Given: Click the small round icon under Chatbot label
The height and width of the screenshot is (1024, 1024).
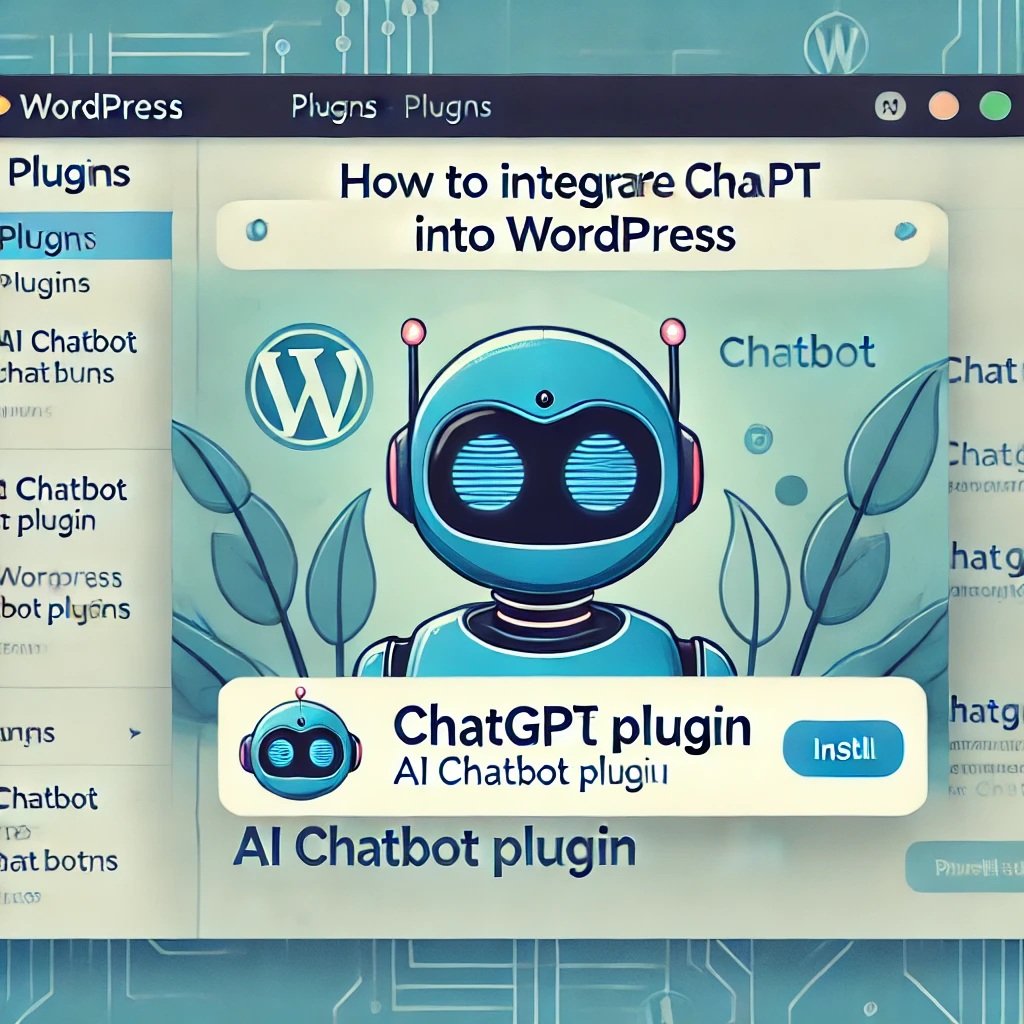Looking at the screenshot, I should pyautogui.click(x=758, y=439).
